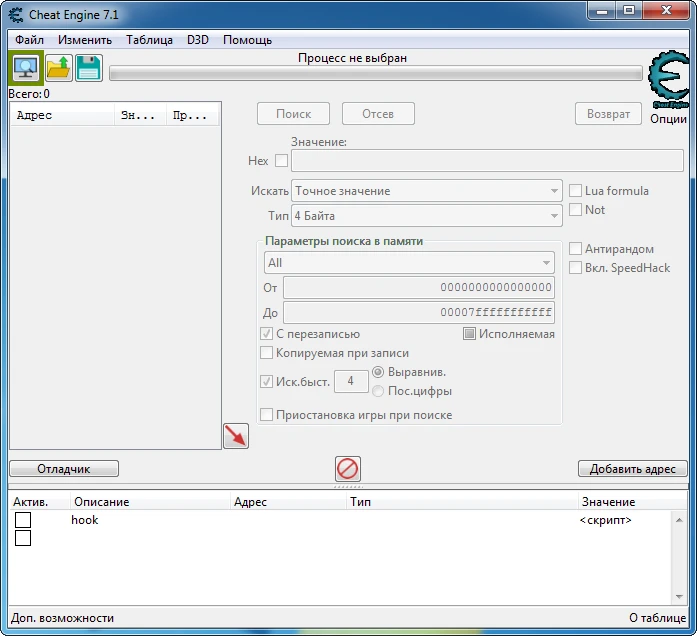
Task: Click the Процесс не выбран label
Action: coord(353,58)
